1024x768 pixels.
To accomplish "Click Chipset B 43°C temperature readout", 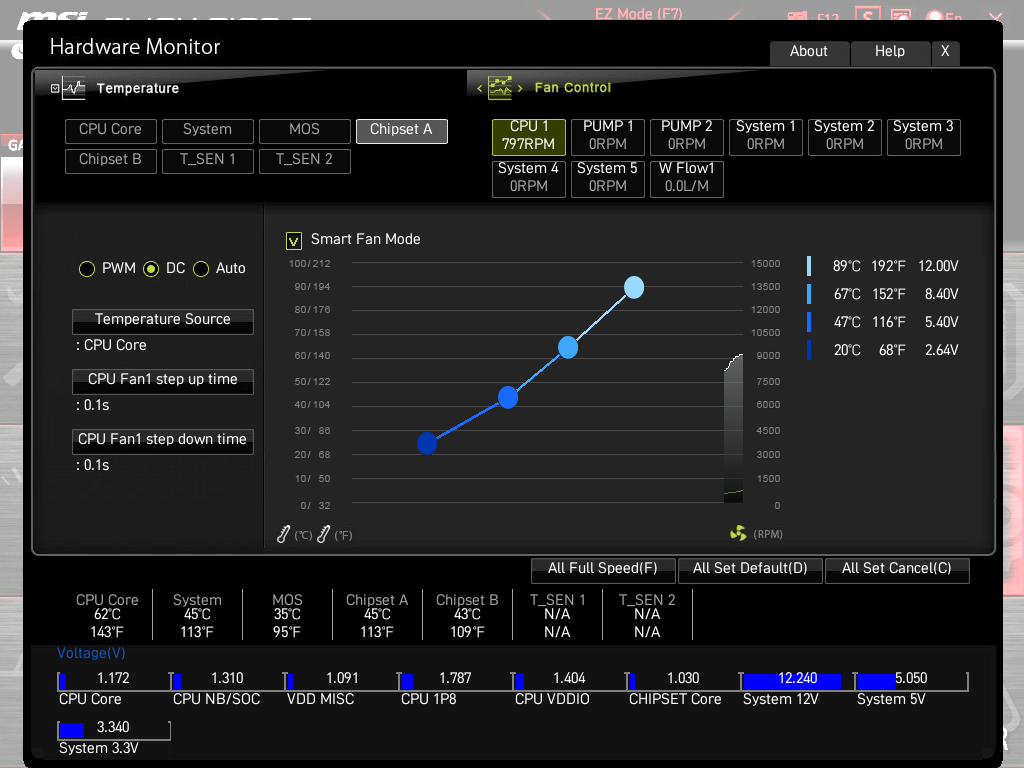I will point(467,615).
